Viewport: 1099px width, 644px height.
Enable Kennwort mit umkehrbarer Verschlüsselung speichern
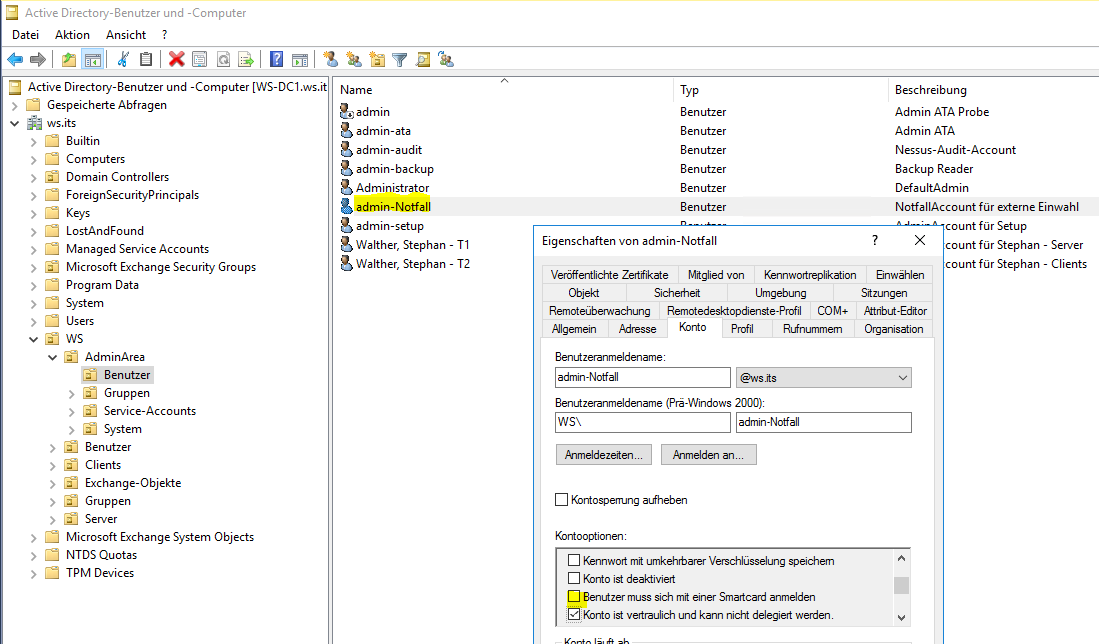(574, 561)
